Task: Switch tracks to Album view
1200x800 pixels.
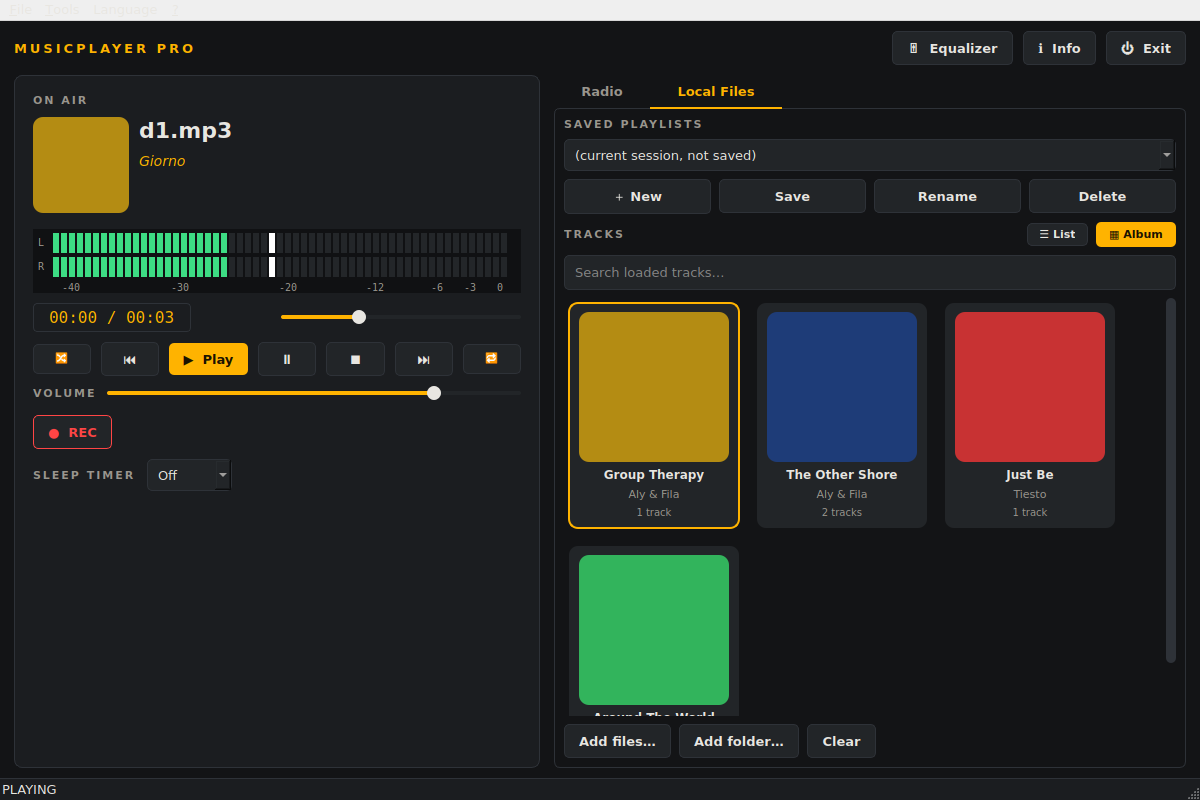Action: click(x=1136, y=234)
